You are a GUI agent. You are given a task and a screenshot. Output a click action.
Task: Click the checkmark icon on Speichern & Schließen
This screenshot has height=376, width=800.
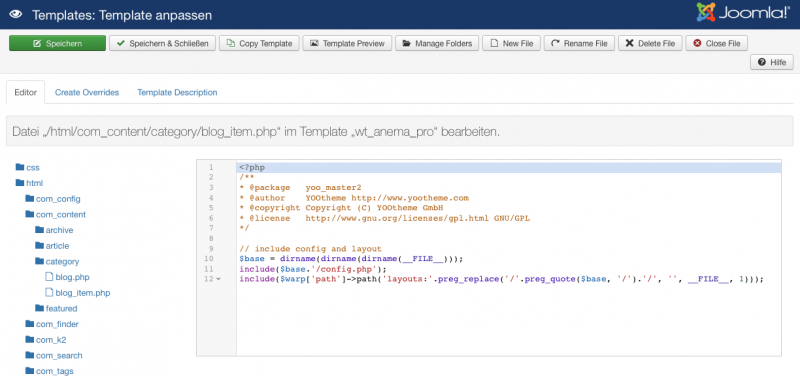[x=121, y=43]
